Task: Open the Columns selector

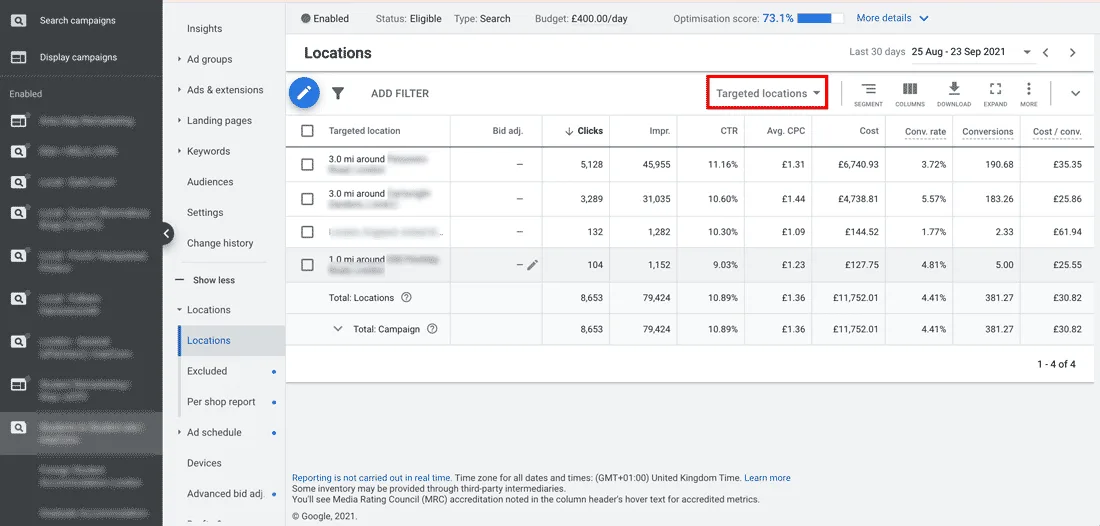Action: pos(910,94)
